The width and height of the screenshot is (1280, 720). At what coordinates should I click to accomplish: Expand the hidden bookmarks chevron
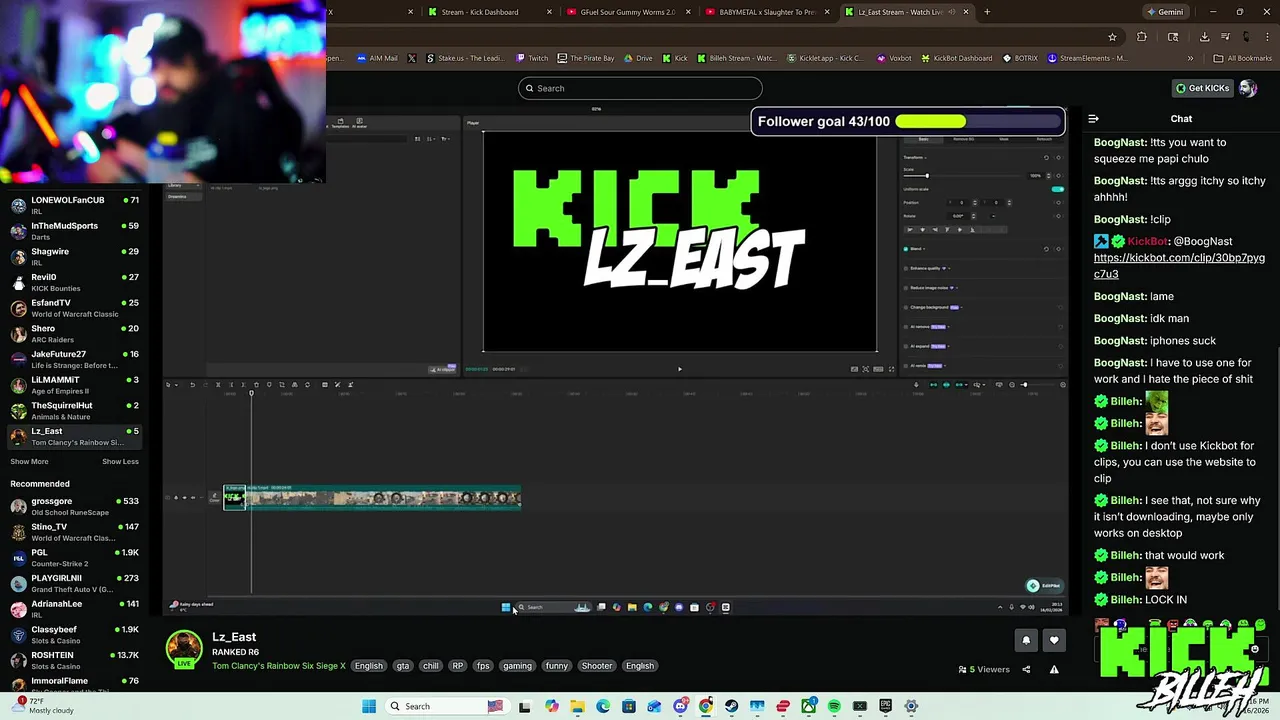[1191, 58]
